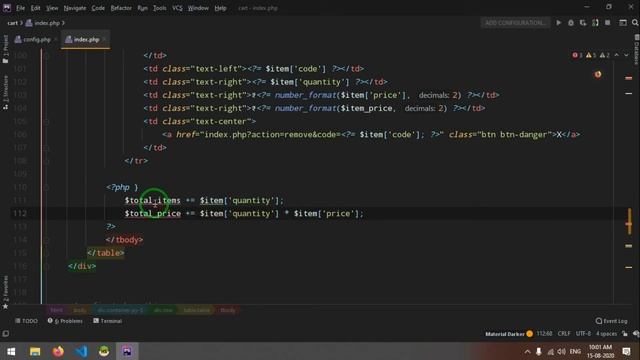Open the Window menu
Screen dimensions: 640x360
[x=198, y=8]
